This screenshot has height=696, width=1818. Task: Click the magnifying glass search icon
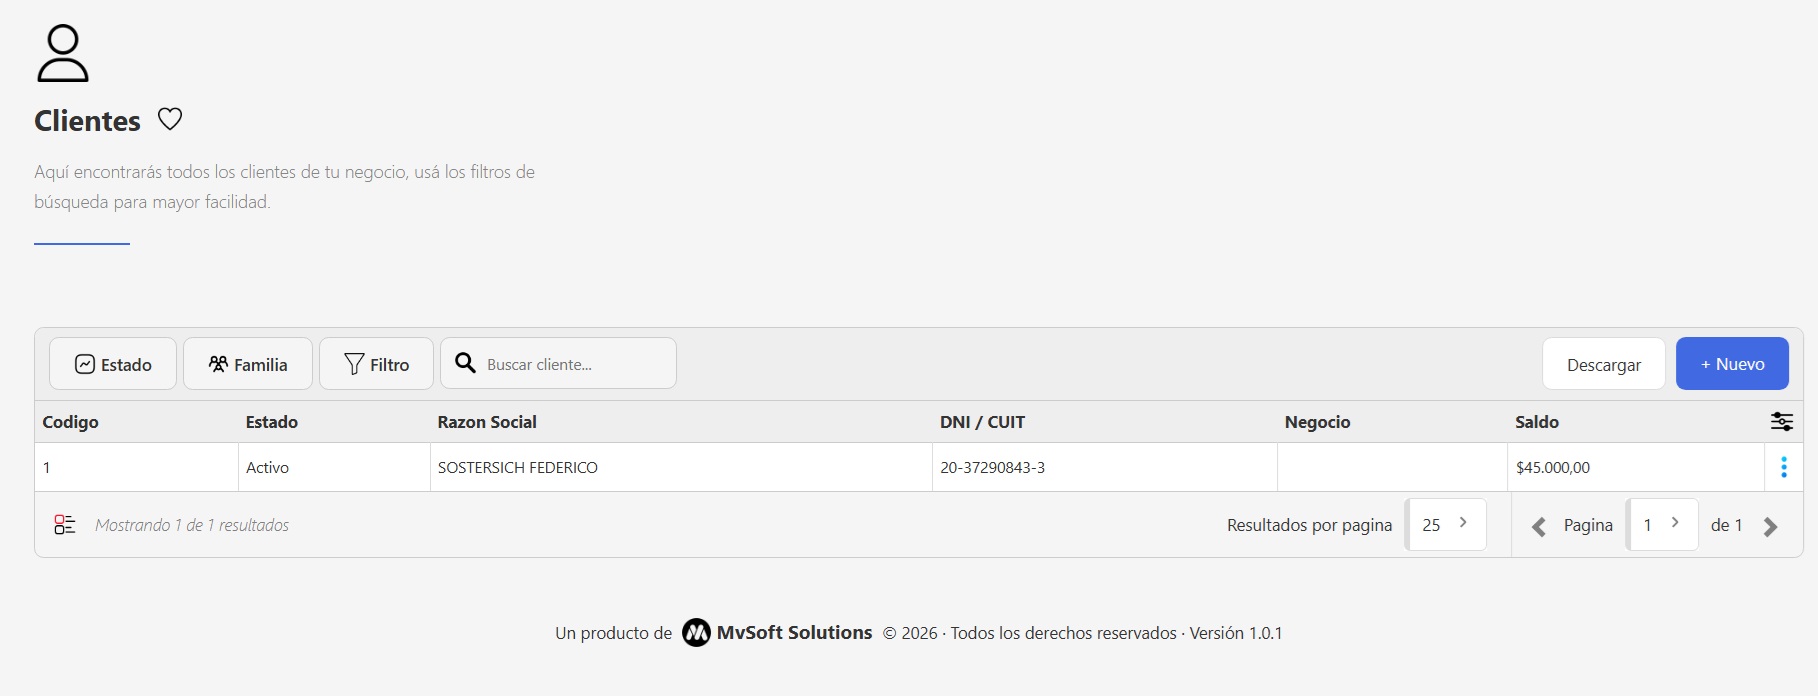465,363
